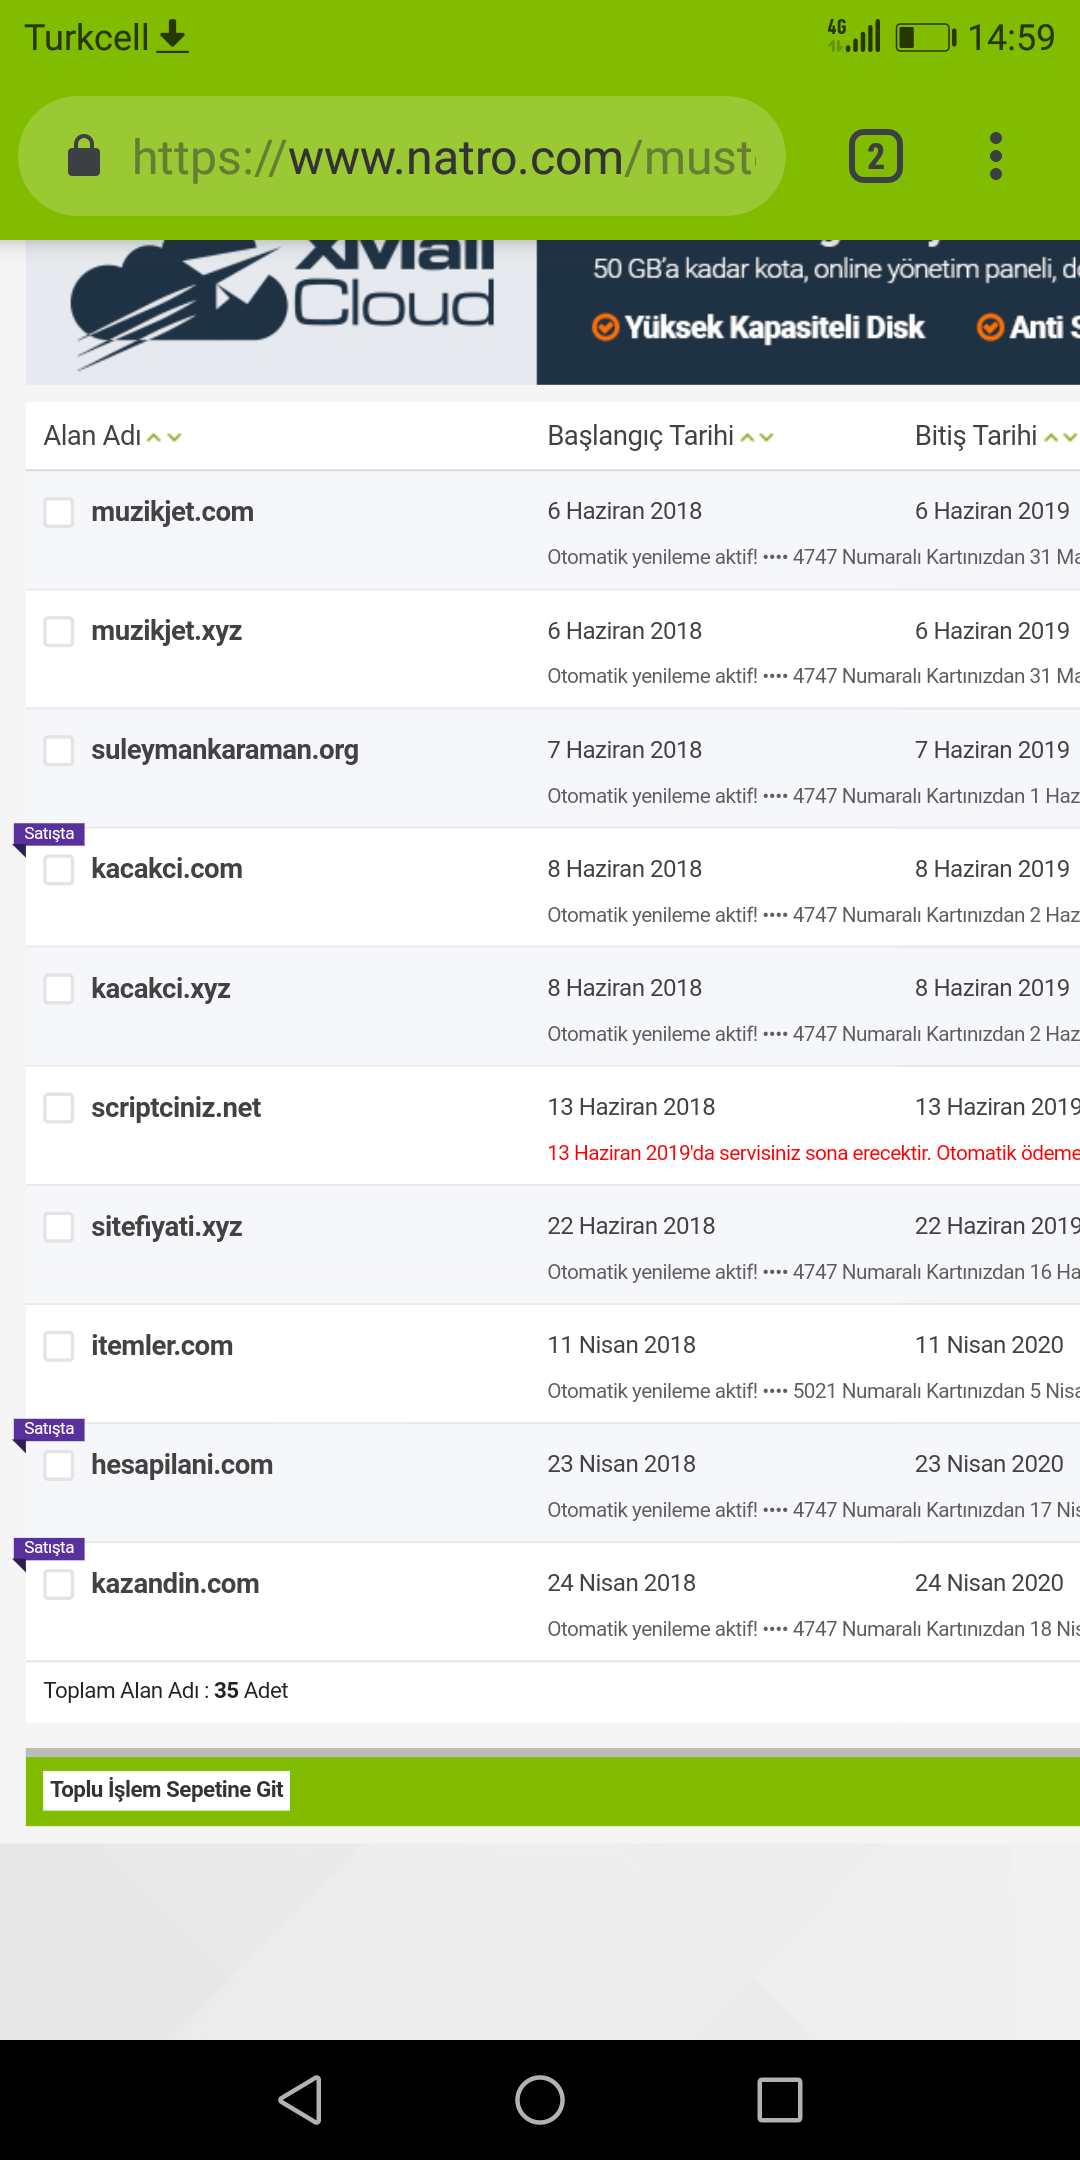Open recent apps with the square button
The image size is (1080, 2160).
[x=780, y=2099]
